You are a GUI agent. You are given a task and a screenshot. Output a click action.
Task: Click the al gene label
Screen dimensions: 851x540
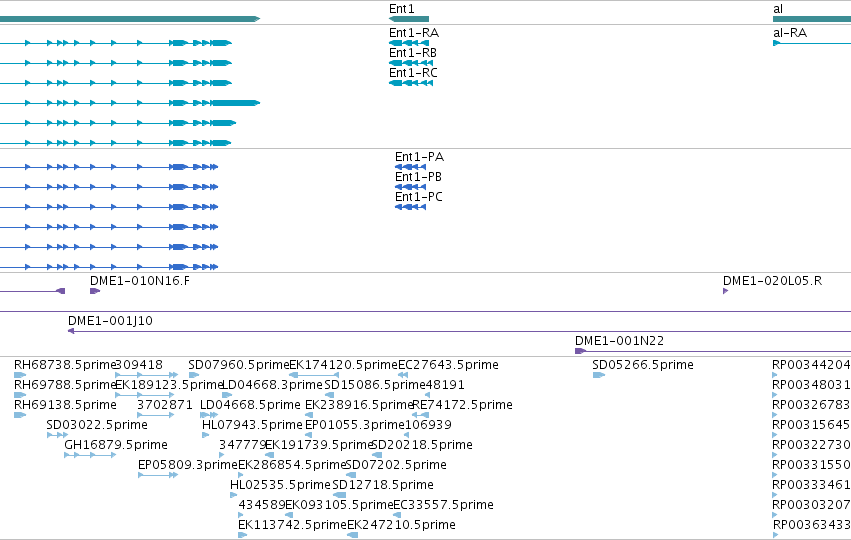pyautogui.click(x=778, y=9)
